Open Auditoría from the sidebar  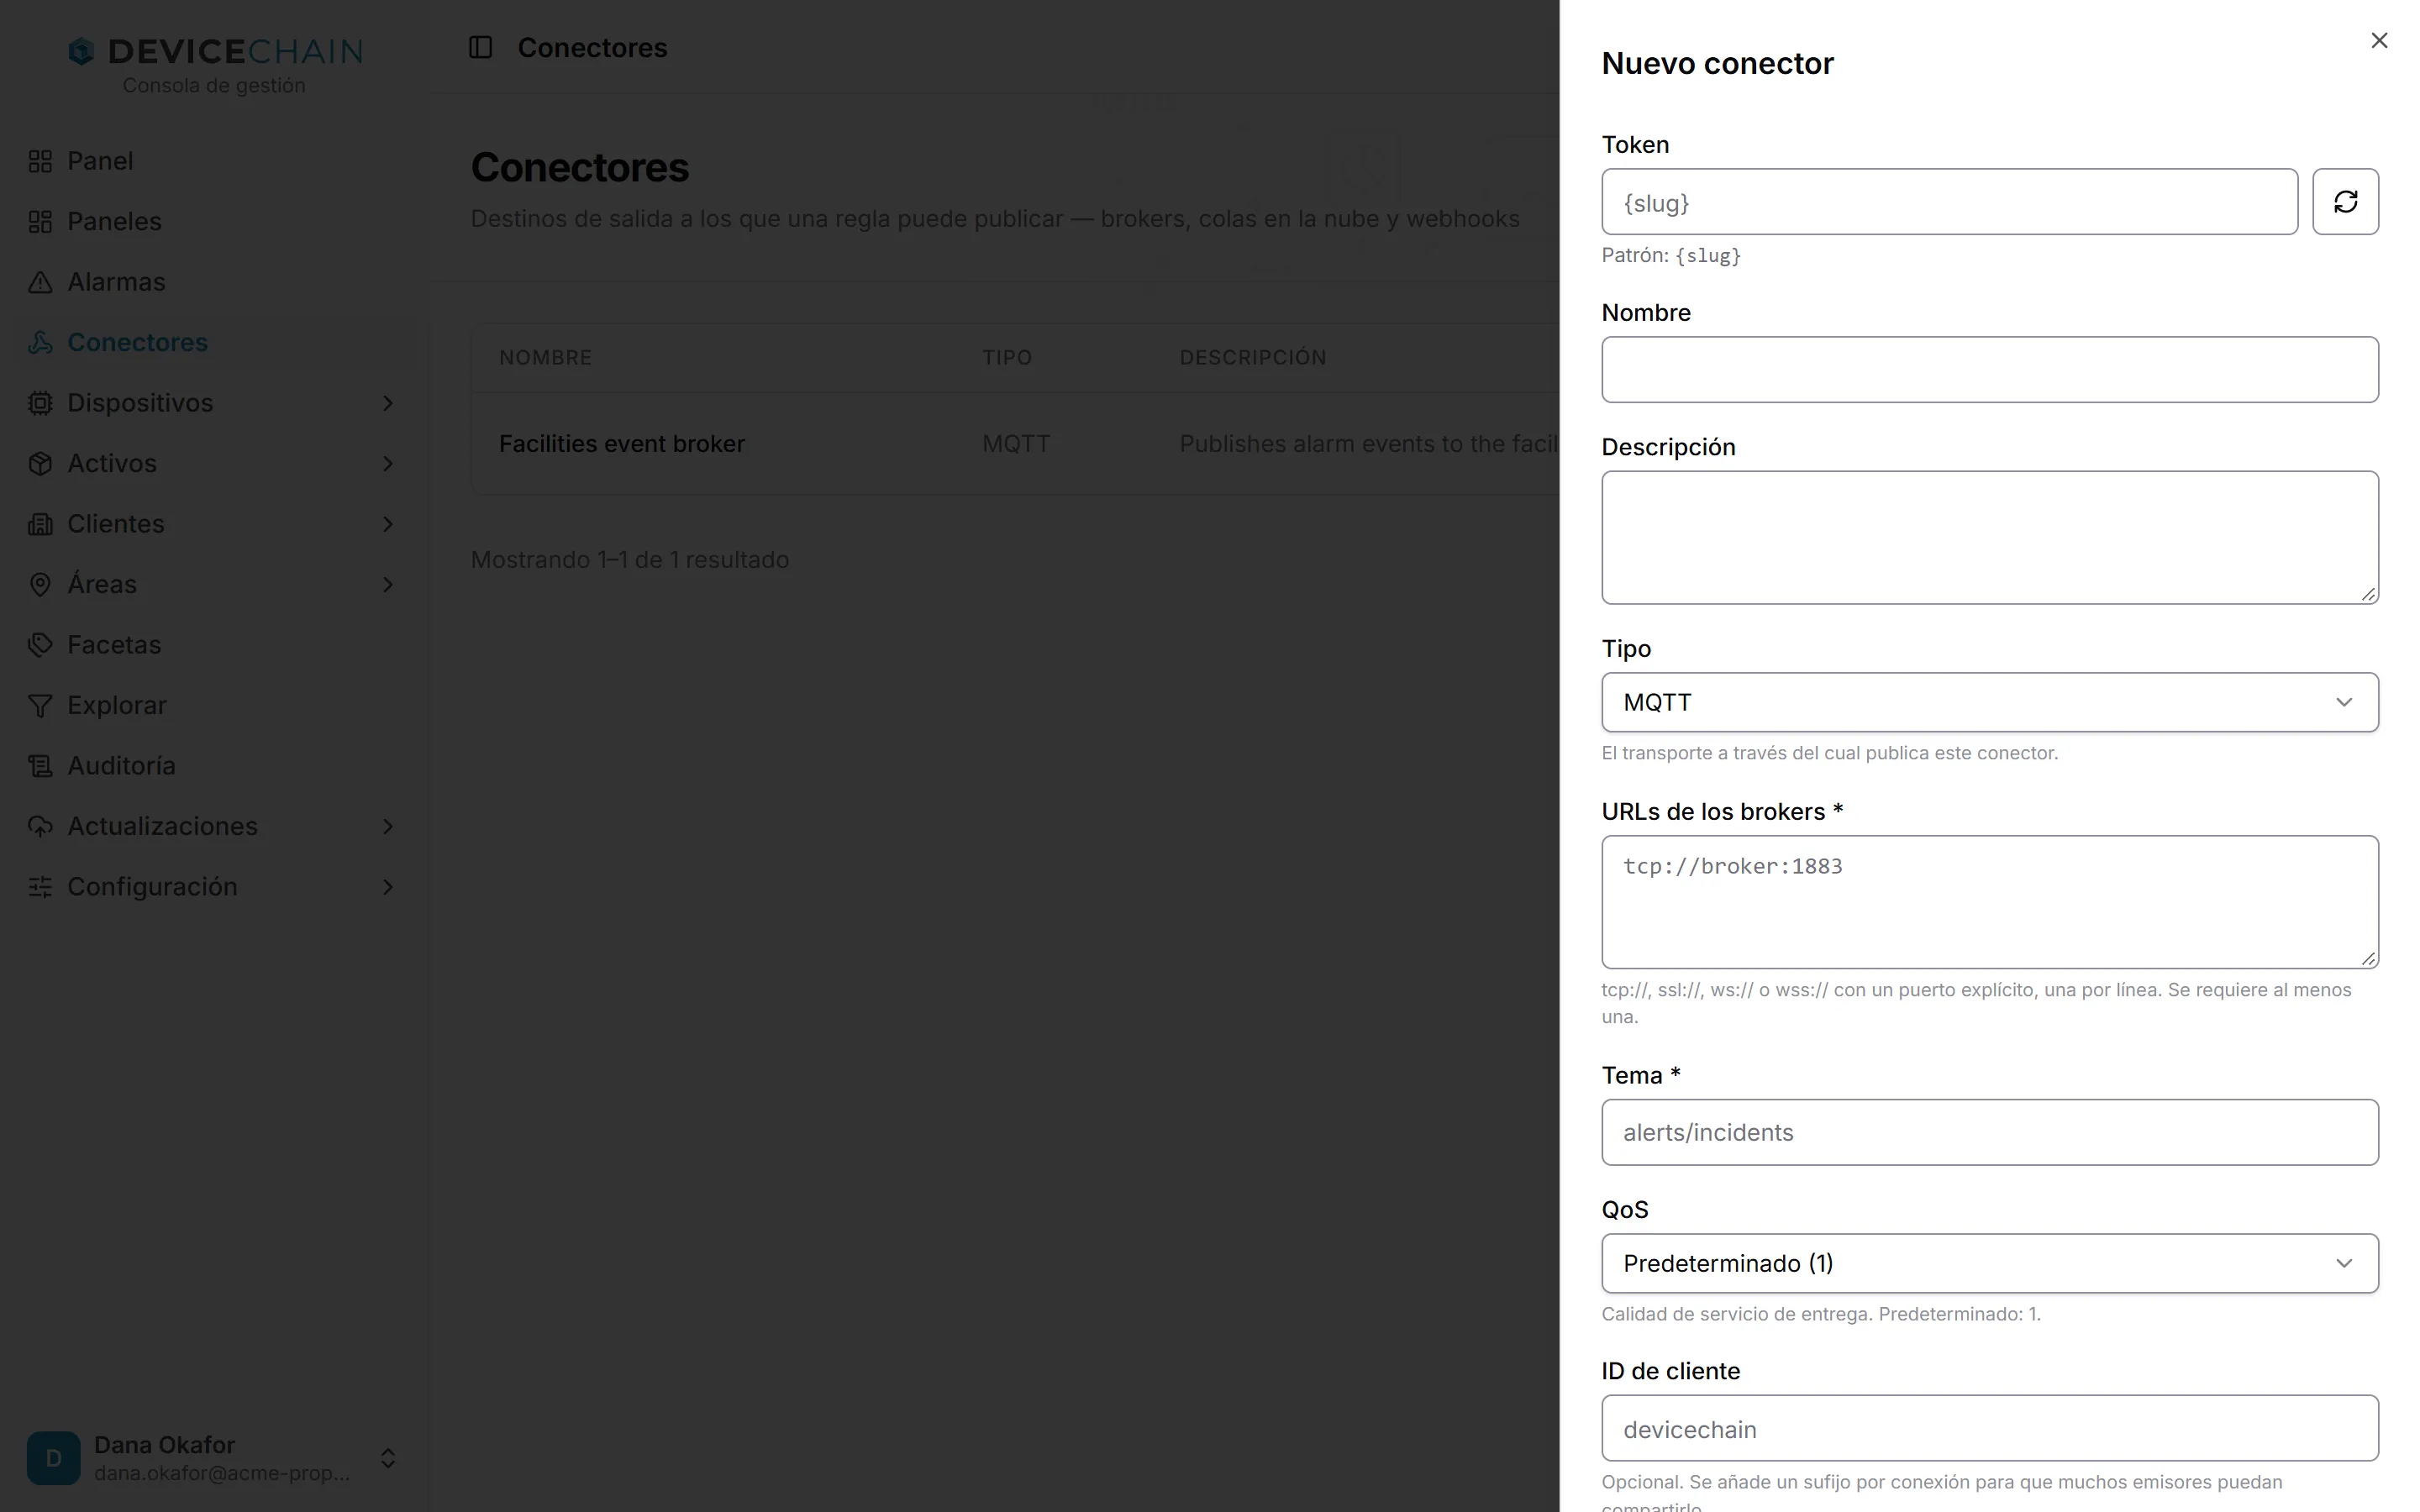click(x=213, y=766)
